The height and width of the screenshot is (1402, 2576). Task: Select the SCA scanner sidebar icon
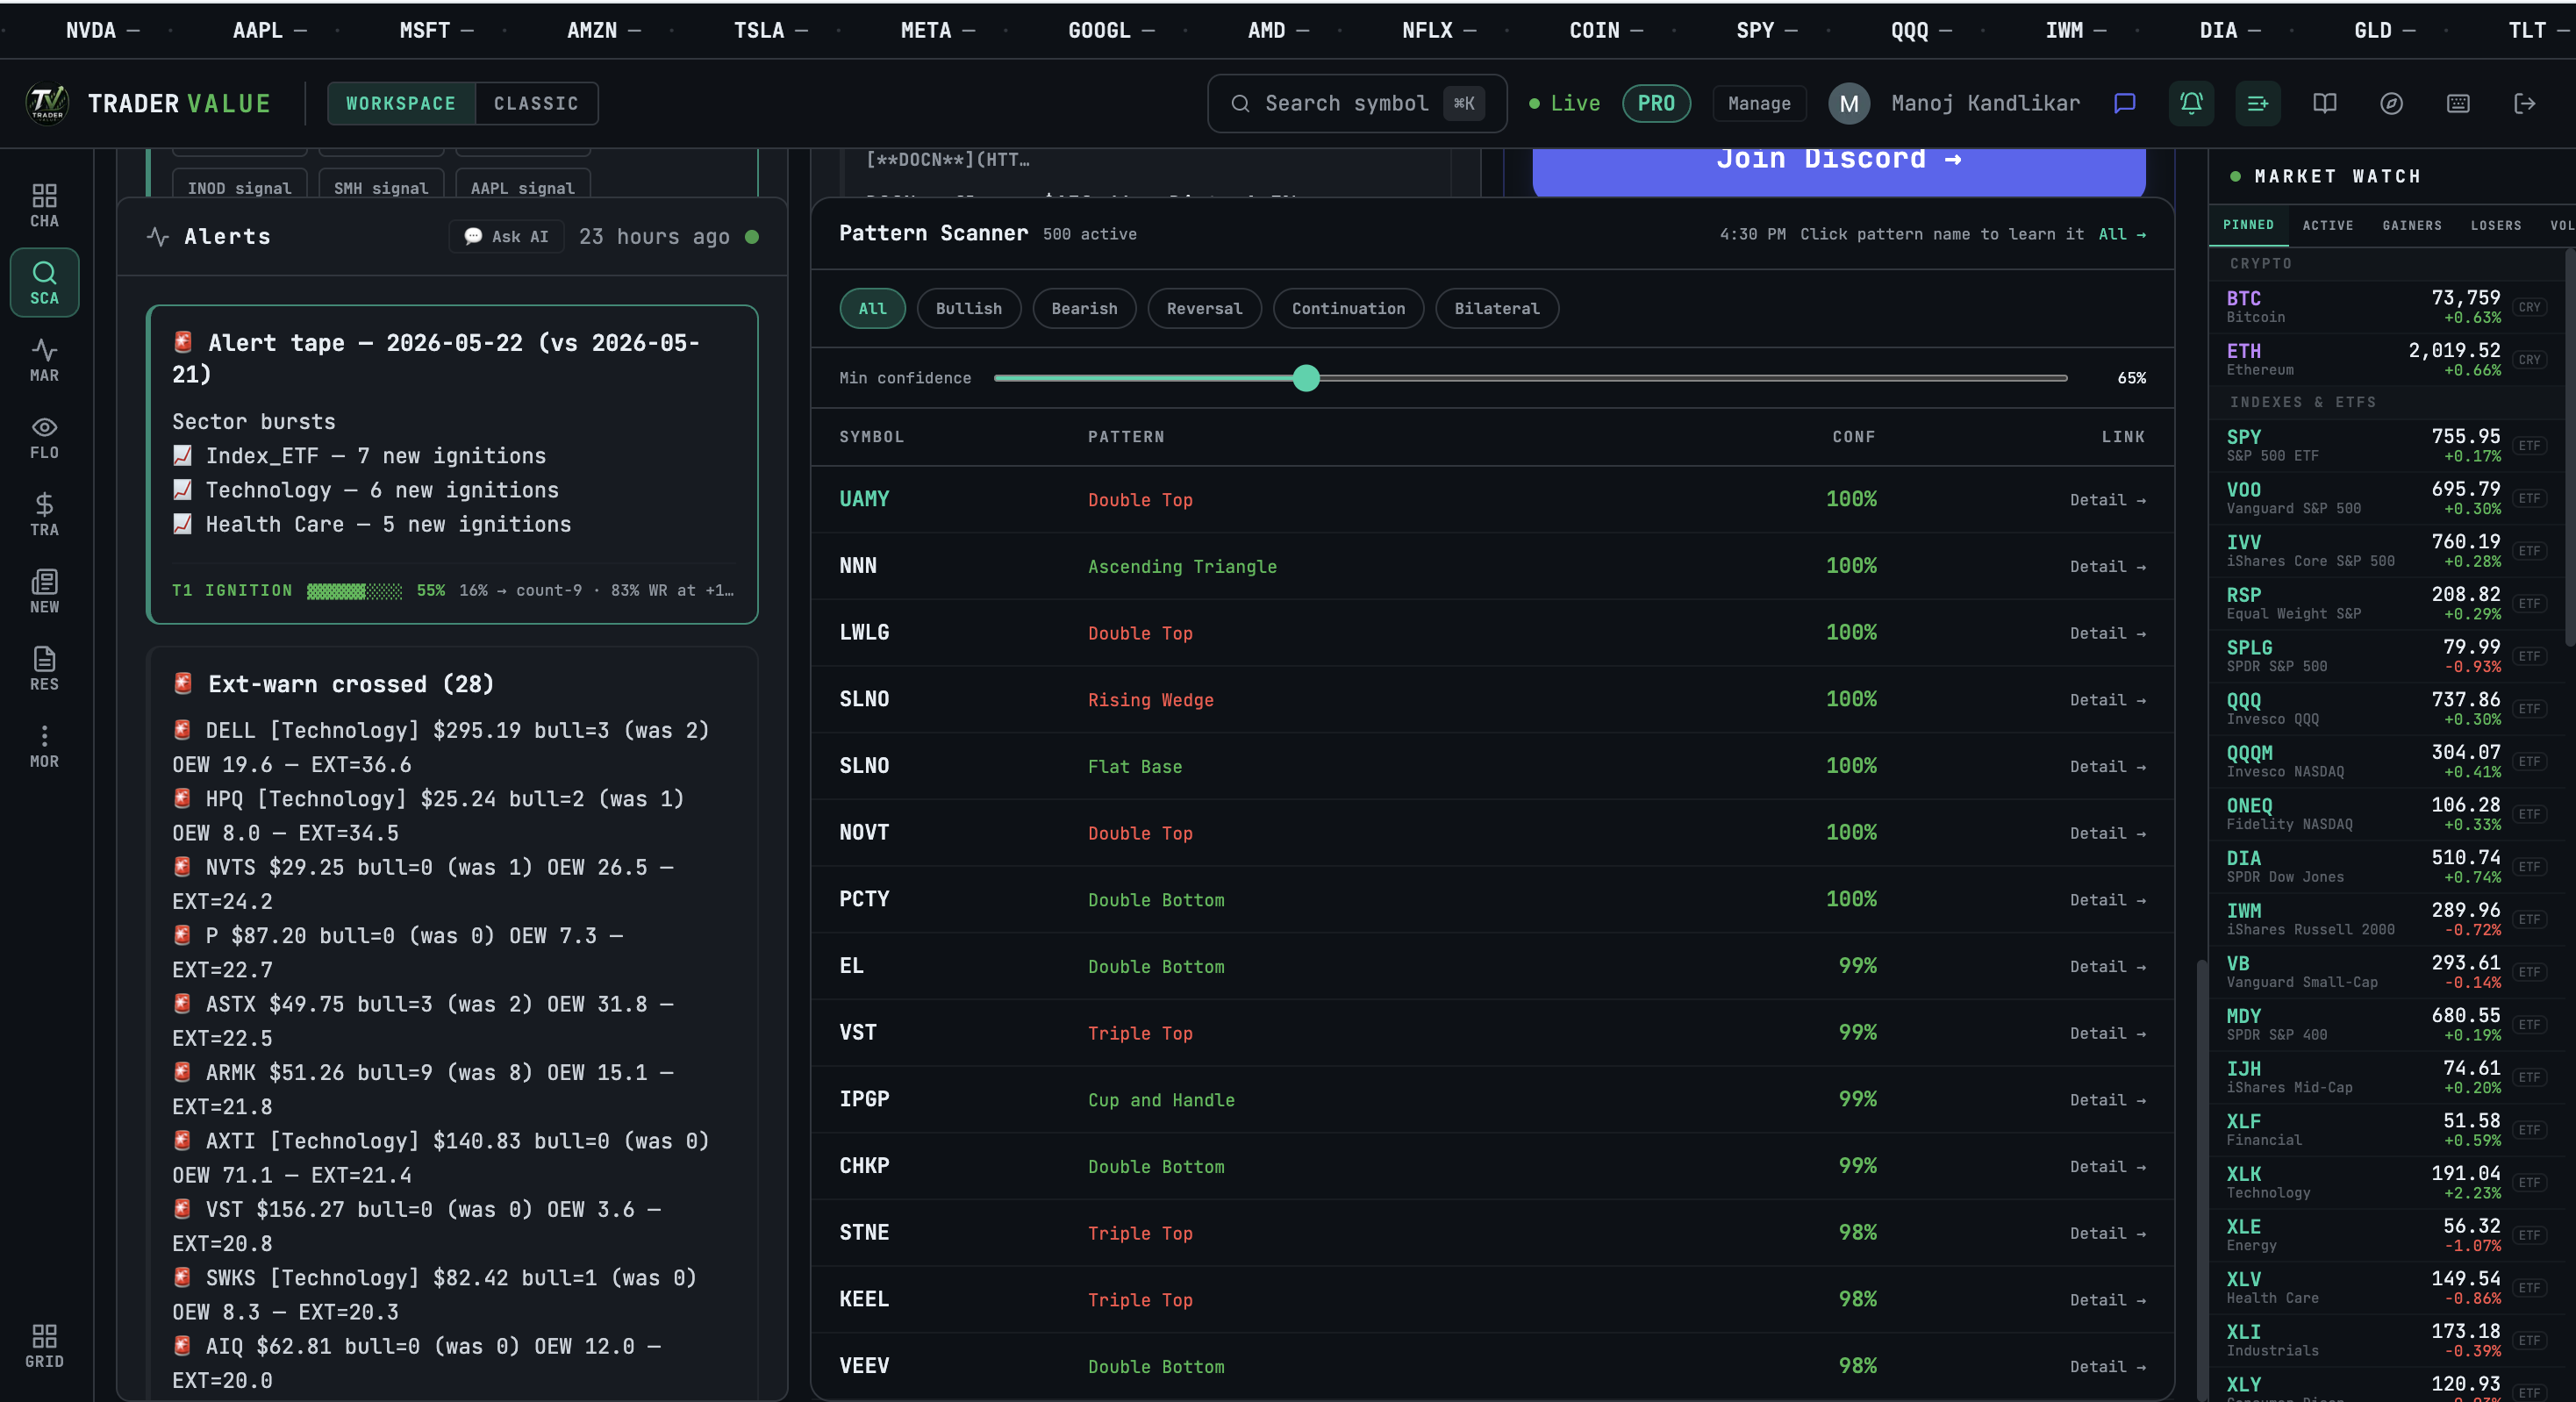pyautogui.click(x=44, y=283)
